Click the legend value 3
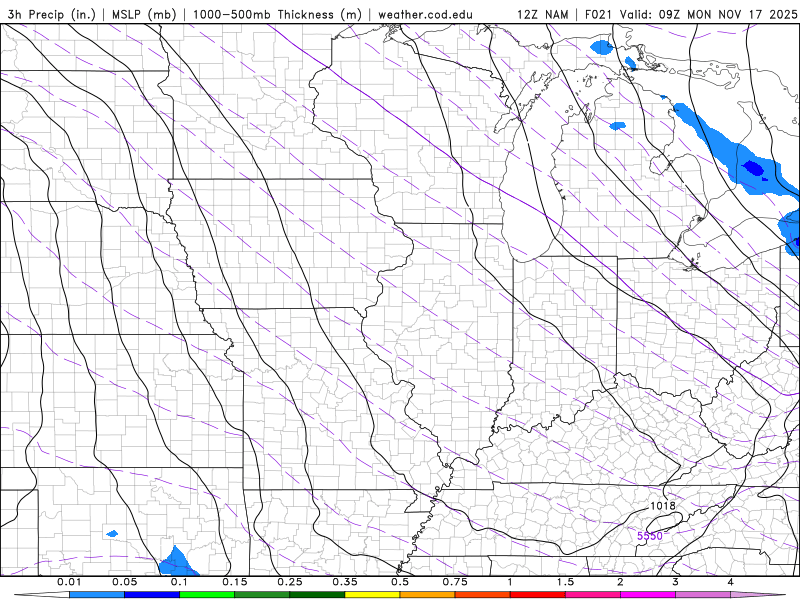Screen dimensions: 800x600 tap(675, 582)
